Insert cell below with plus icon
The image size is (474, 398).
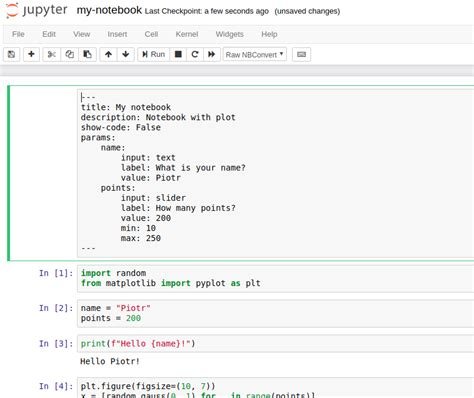pos(31,54)
